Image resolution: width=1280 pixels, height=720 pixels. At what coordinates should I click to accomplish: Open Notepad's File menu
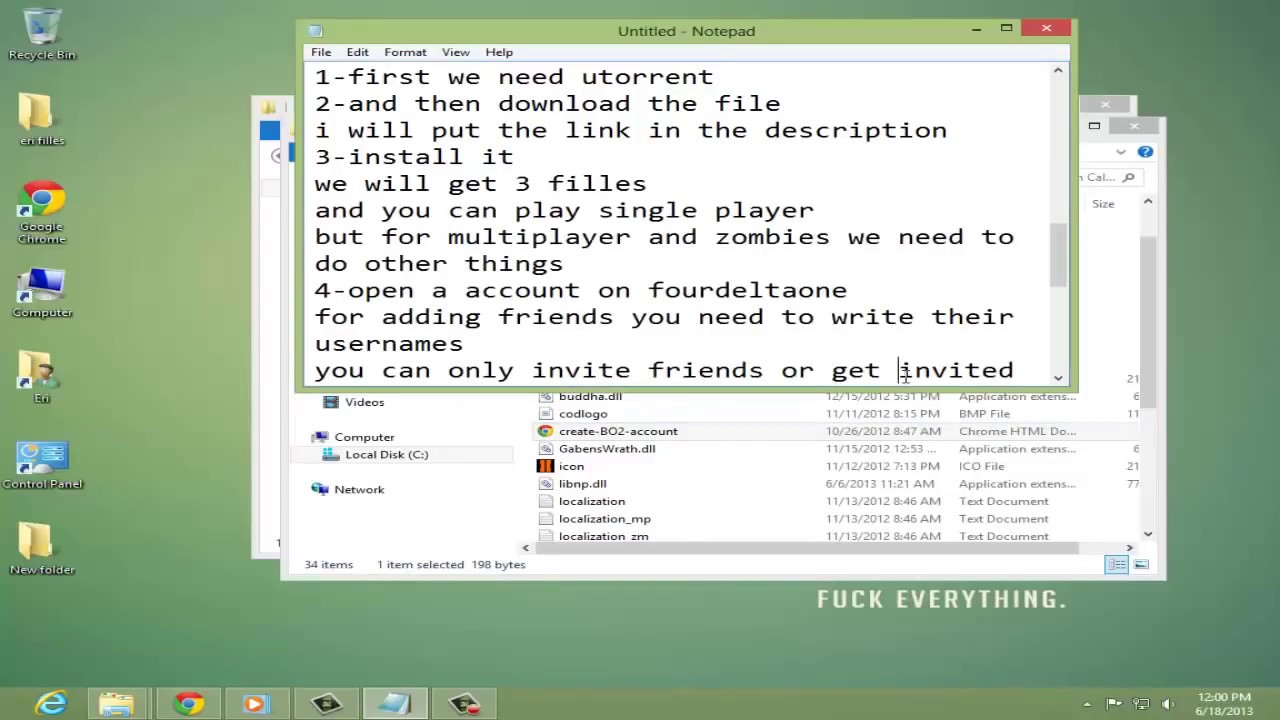point(321,52)
